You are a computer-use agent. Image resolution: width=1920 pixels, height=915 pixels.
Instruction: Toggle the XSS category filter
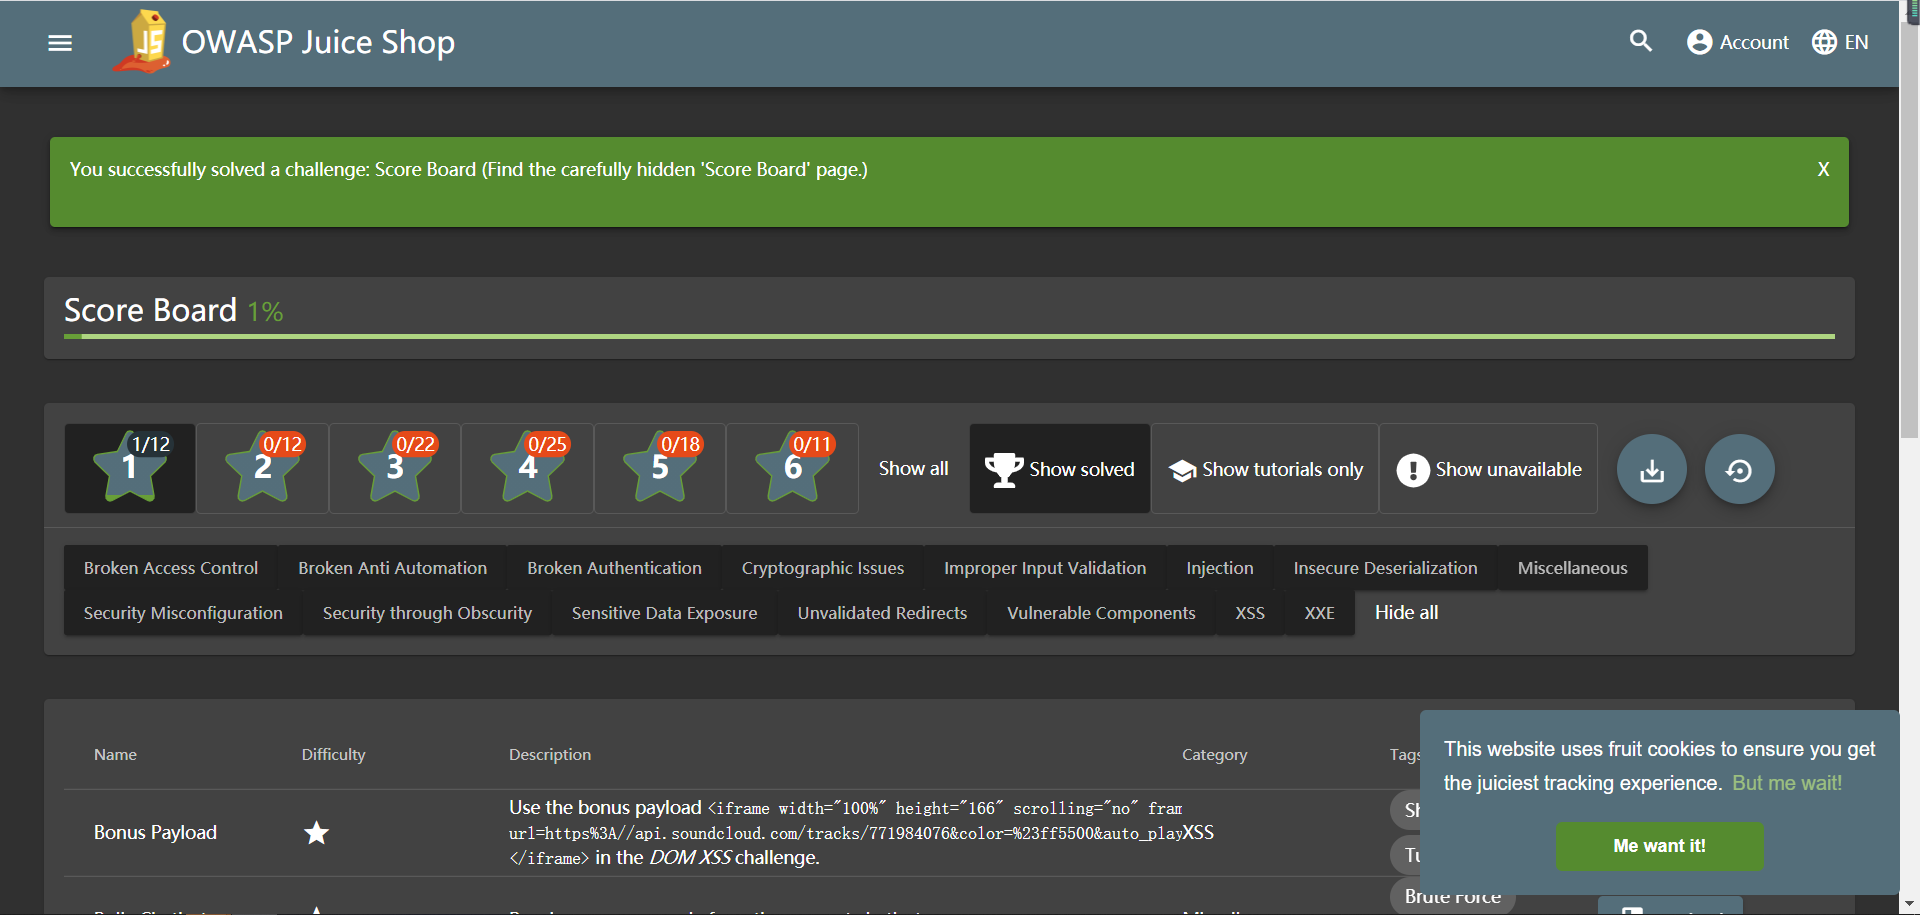pyautogui.click(x=1249, y=612)
